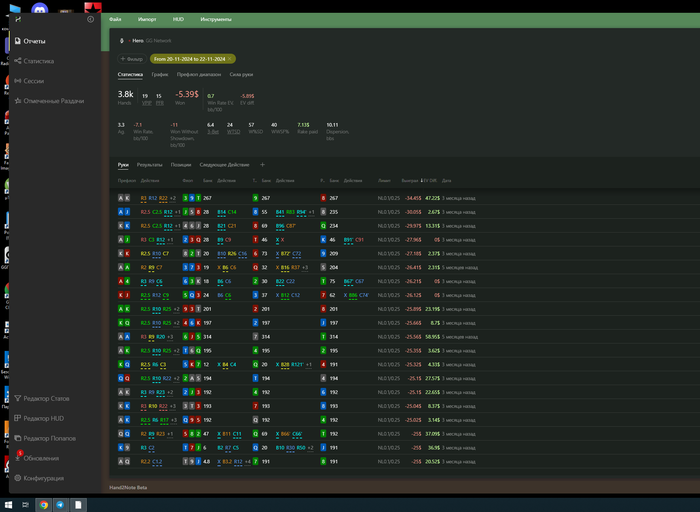Collapse the sidebar with the arrow circle icon
The width and height of the screenshot is (700, 512).
point(91,19)
